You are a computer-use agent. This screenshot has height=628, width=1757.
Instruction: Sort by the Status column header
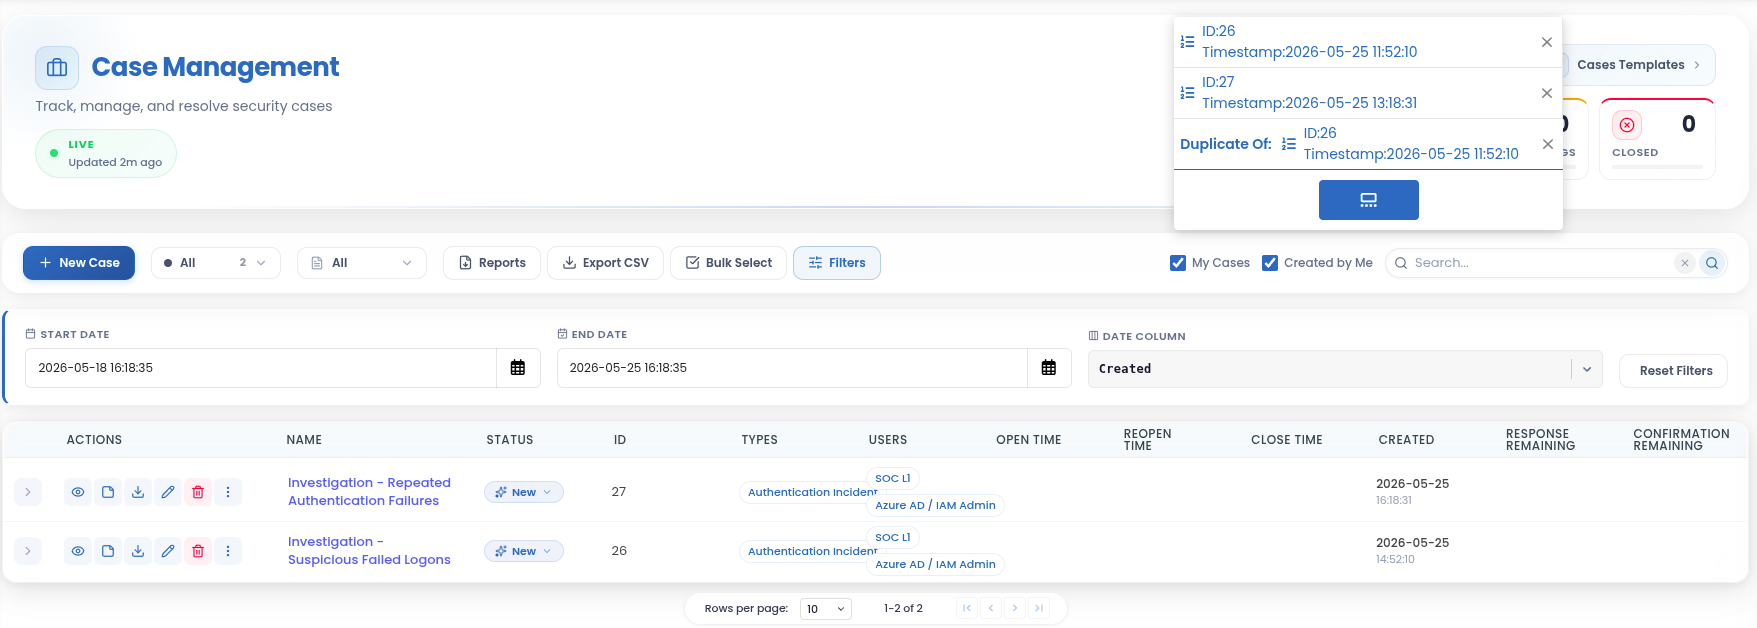point(510,440)
